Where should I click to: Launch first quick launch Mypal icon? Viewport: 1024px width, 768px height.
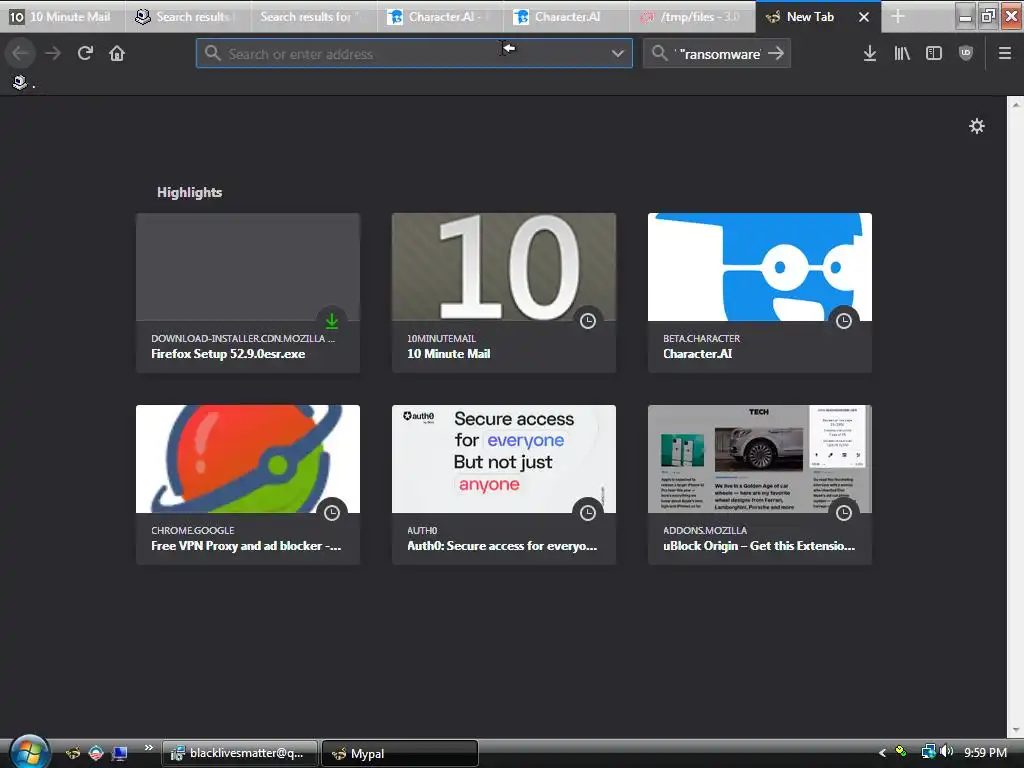point(73,753)
